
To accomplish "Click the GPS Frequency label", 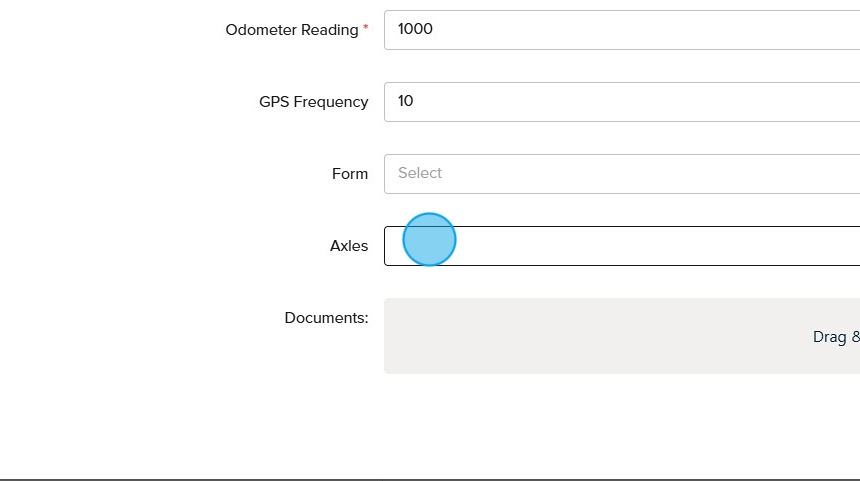I will (x=313, y=102).
